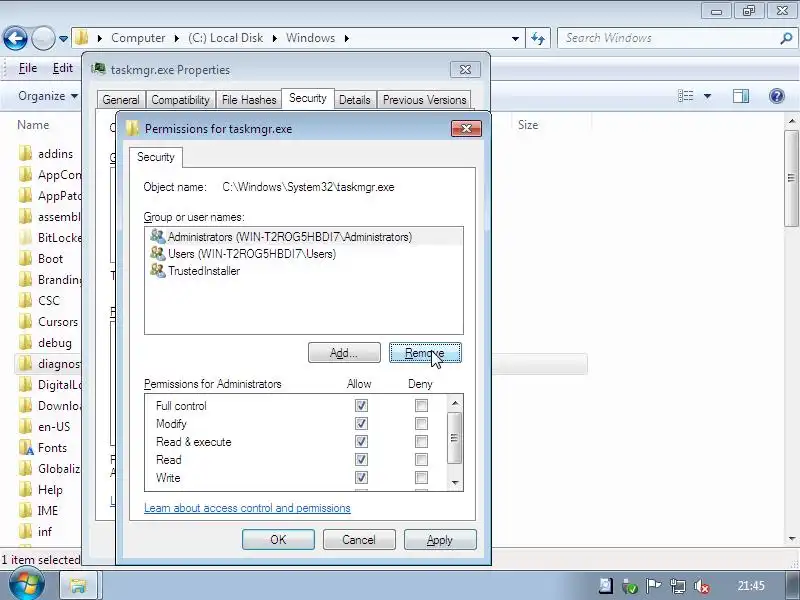Switch to the Compatibility tab

[x=181, y=99]
